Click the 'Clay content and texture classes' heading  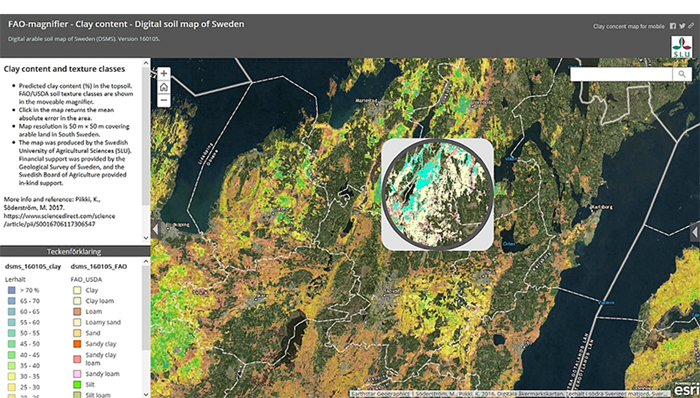[x=64, y=69]
